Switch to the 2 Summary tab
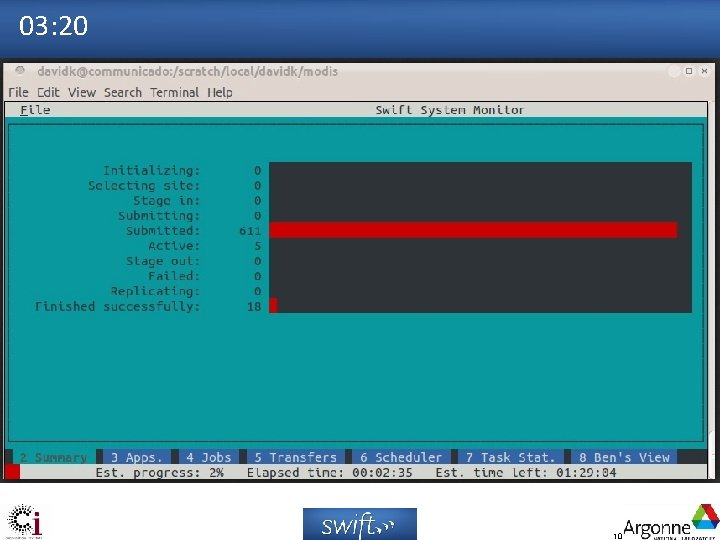This screenshot has height=540, width=720. point(54,457)
